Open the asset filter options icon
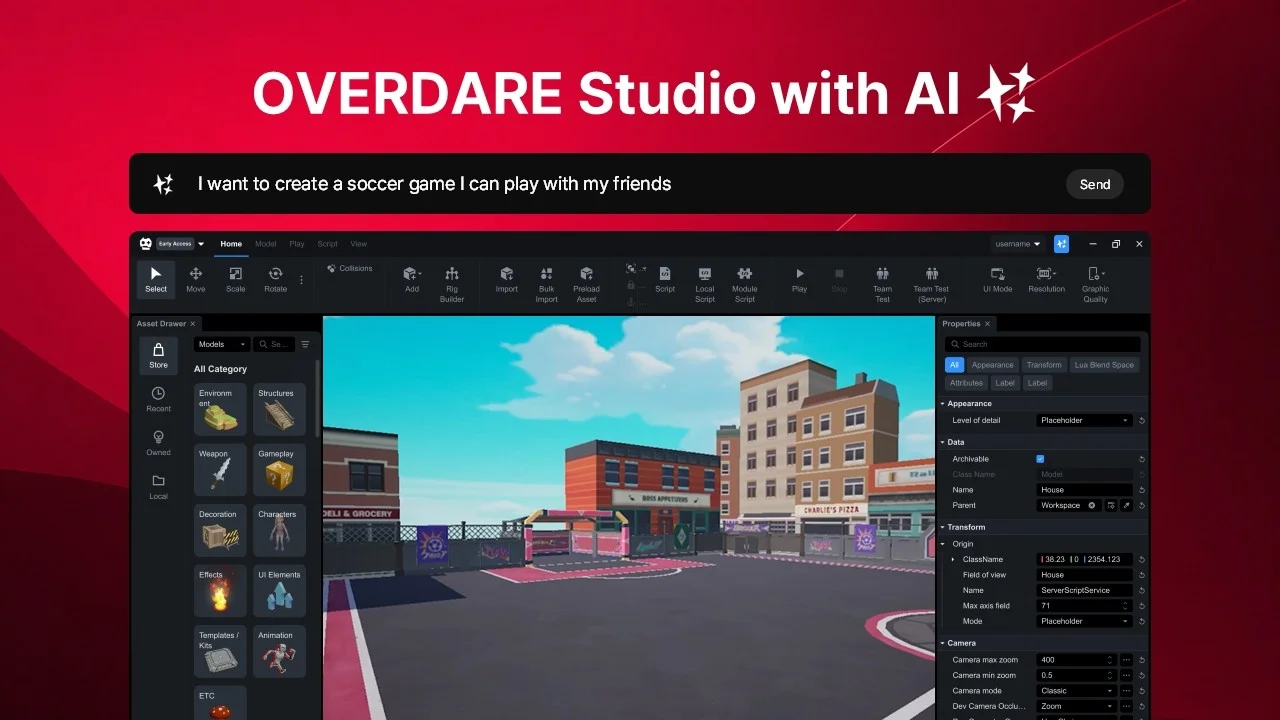Screen dimensions: 1280x720 click(x=306, y=344)
